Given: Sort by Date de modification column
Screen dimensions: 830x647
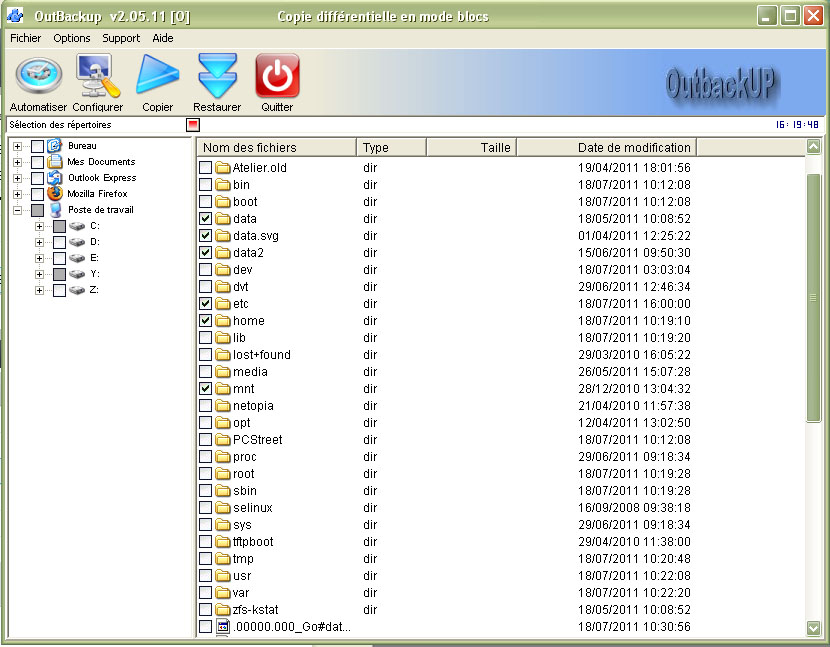Looking at the screenshot, I should 607,147.
